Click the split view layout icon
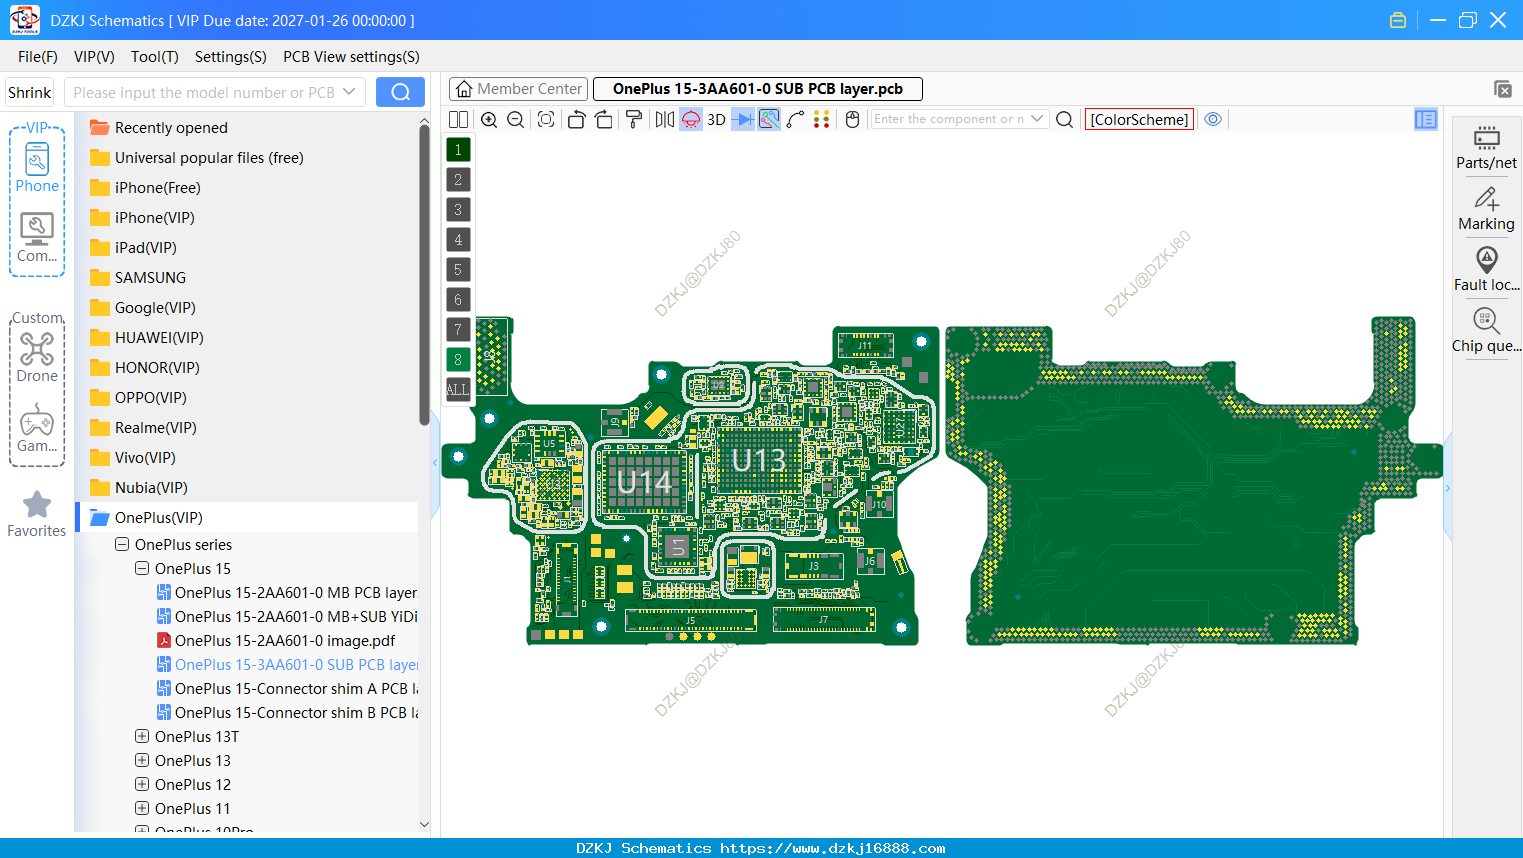The image size is (1523, 858). coord(458,120)
